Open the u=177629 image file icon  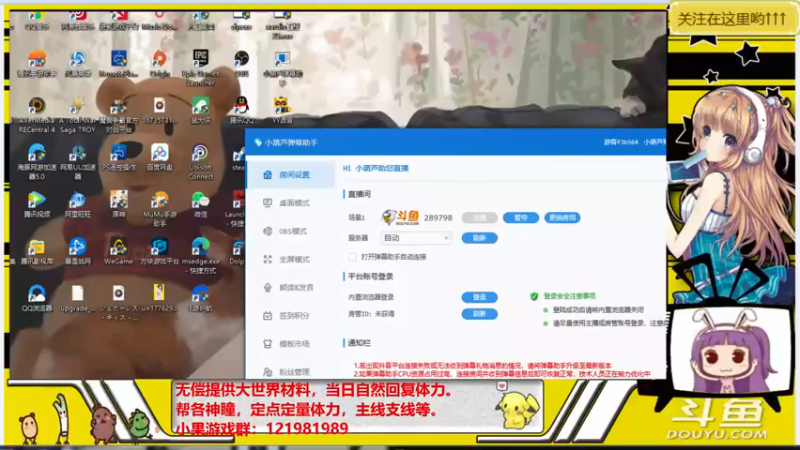(159, 298)
